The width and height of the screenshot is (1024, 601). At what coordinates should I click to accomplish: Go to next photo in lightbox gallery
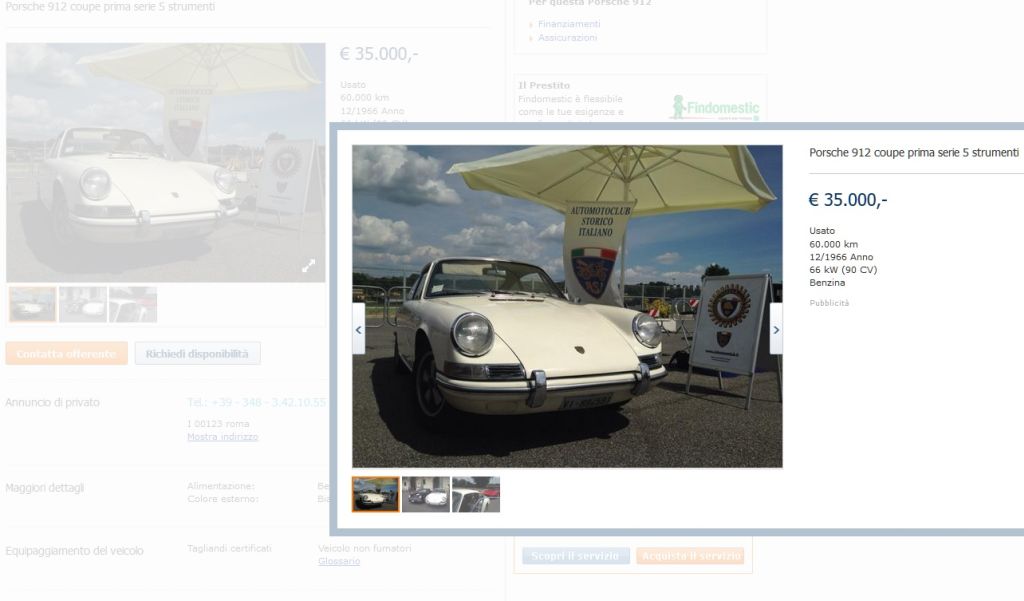[776, 329]
